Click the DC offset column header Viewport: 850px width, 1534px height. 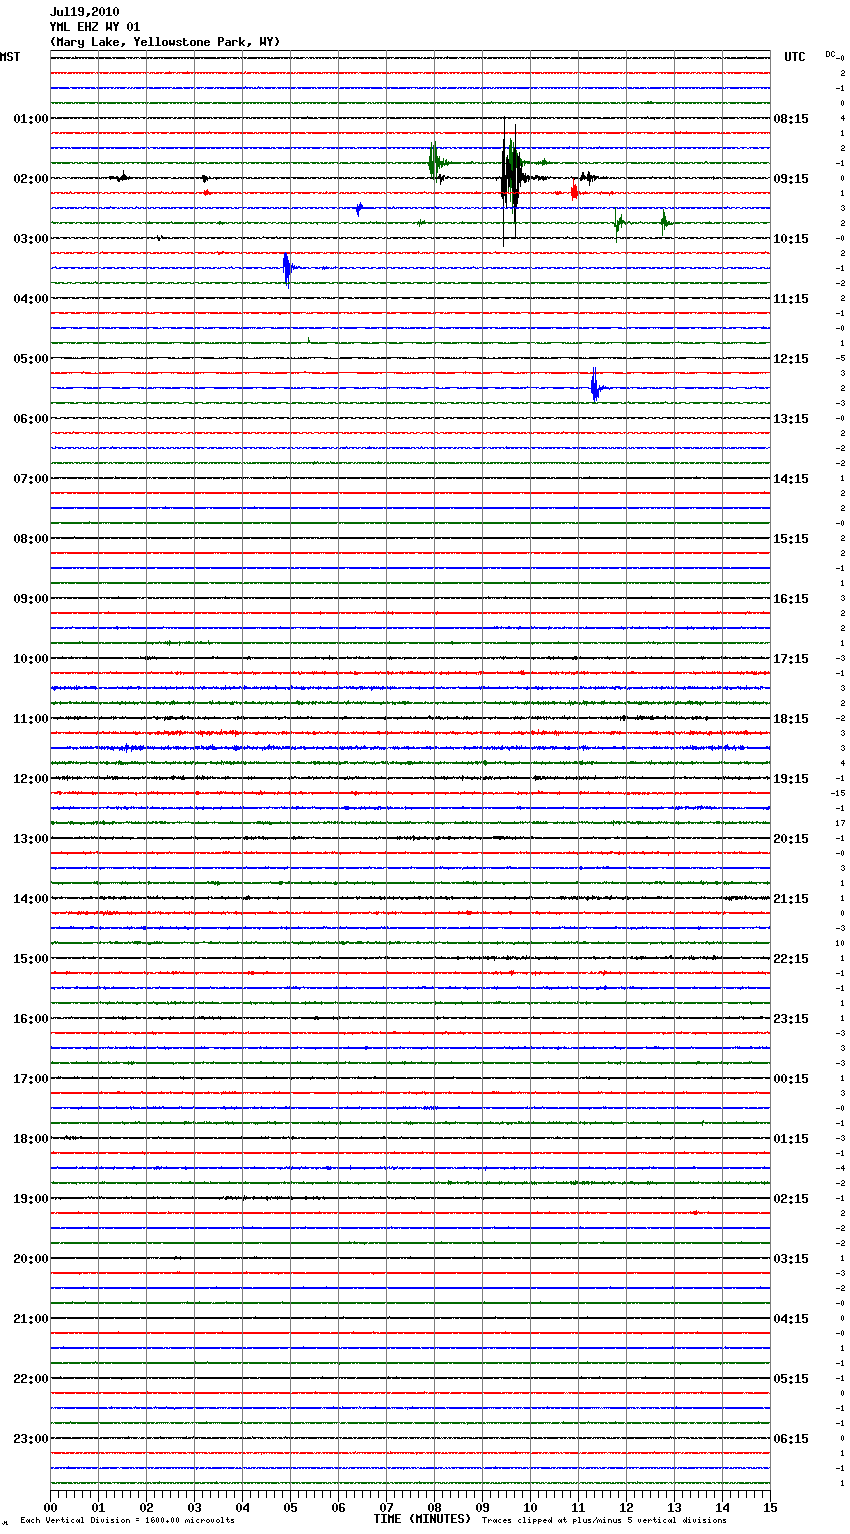coord(832,54)
